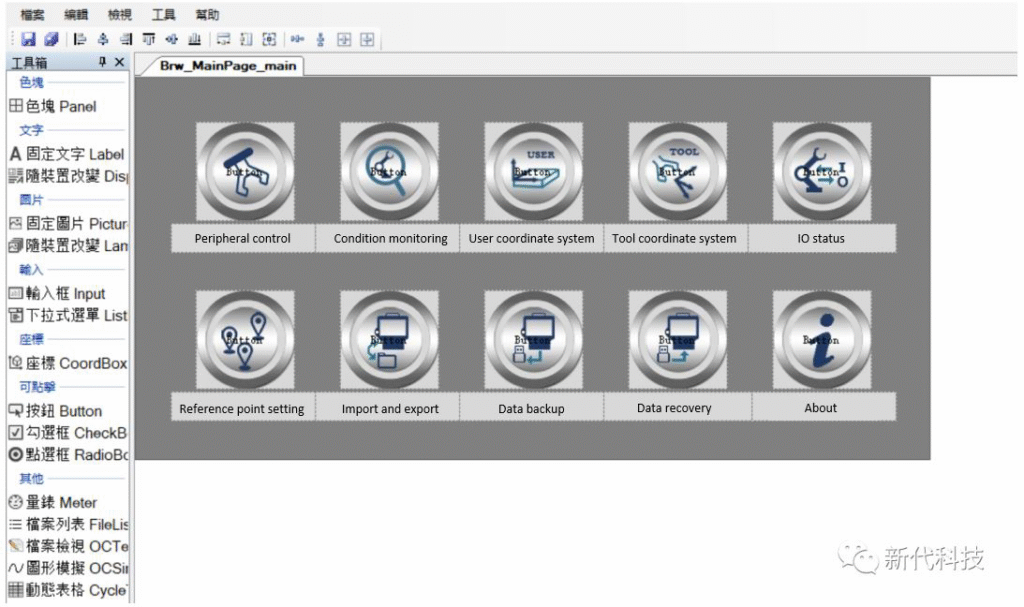
Task: Click the Data backup label
Action: [x=531, y=408]
